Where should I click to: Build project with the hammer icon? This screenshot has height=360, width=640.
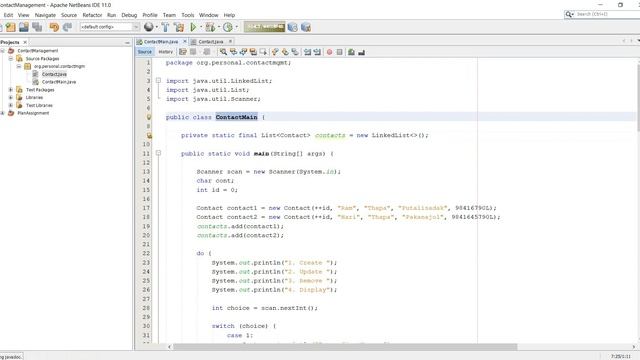[x=165, y=27]
